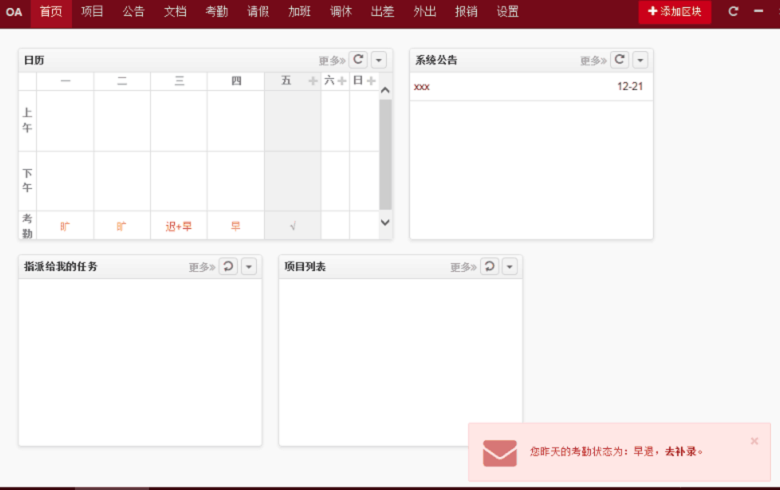The height and width of the screenshot is (490, 780).
Task: Open the top-right header dropdown arrow
Action: (757, 11)
